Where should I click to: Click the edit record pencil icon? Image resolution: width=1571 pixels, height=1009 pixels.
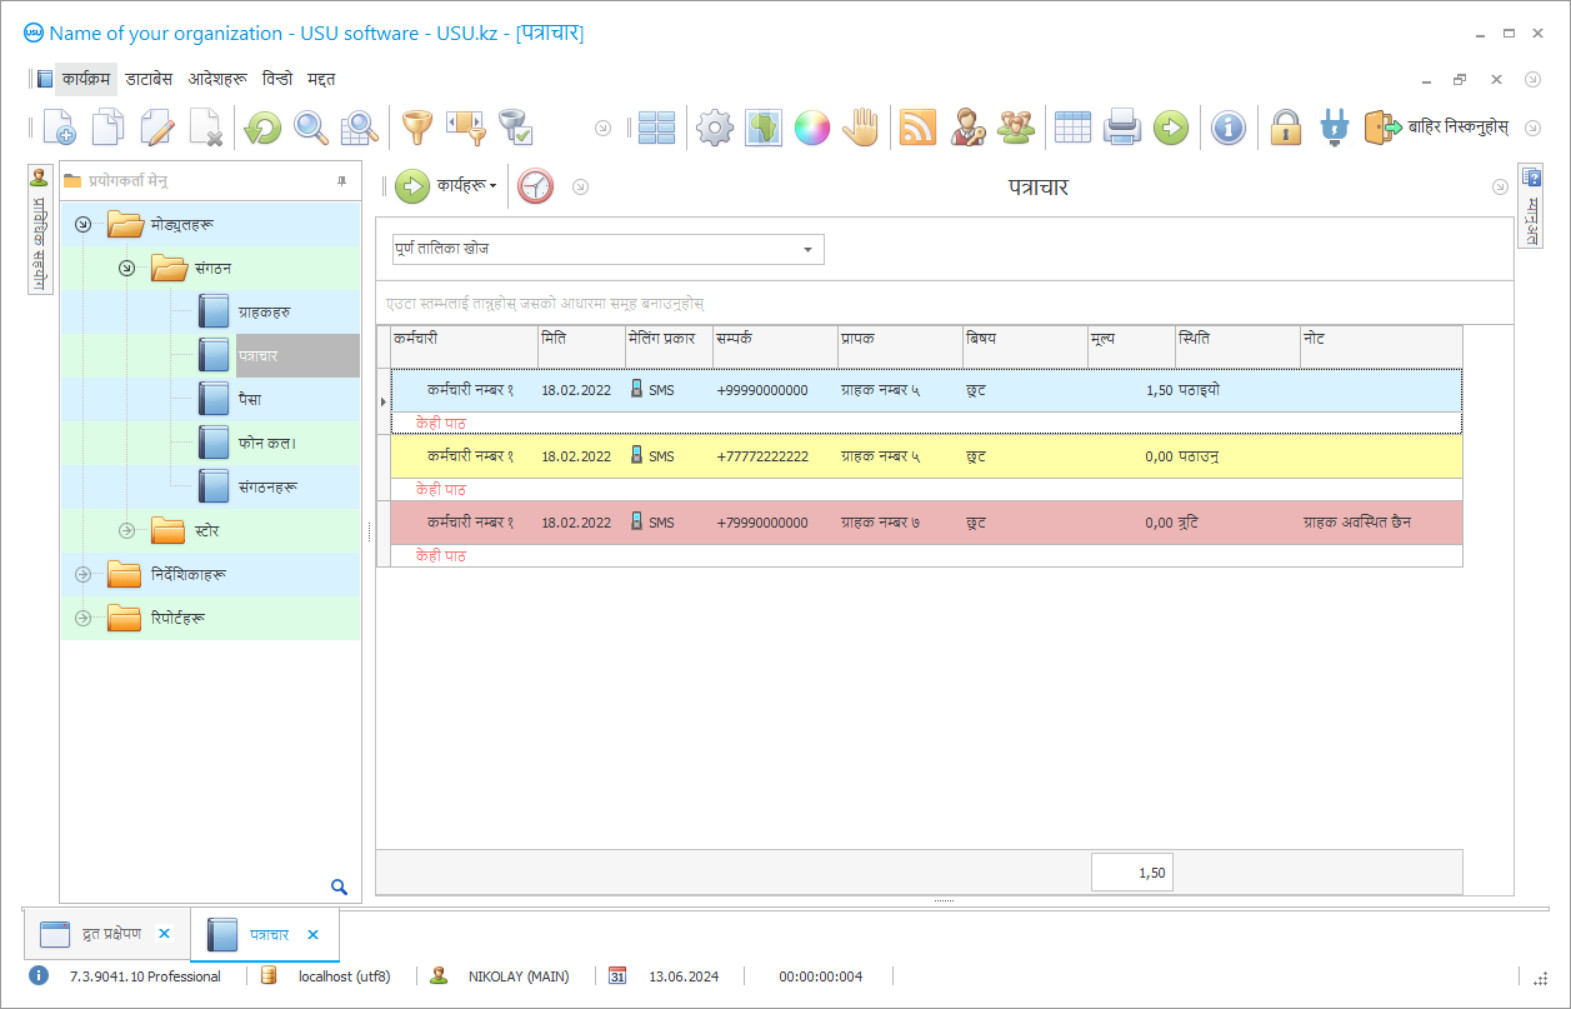[x=157, y=127]
